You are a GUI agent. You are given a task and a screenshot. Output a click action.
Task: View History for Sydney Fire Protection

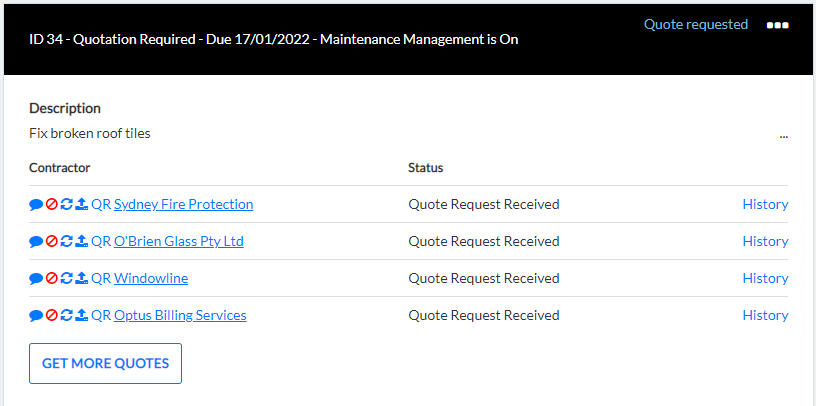765,205
